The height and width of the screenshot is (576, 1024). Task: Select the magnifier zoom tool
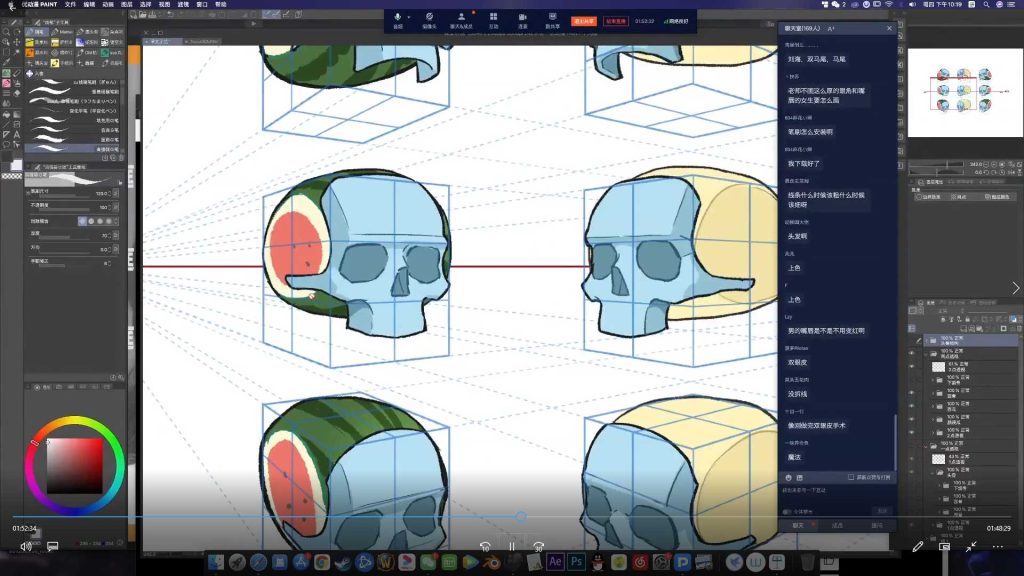coord(6,31)
